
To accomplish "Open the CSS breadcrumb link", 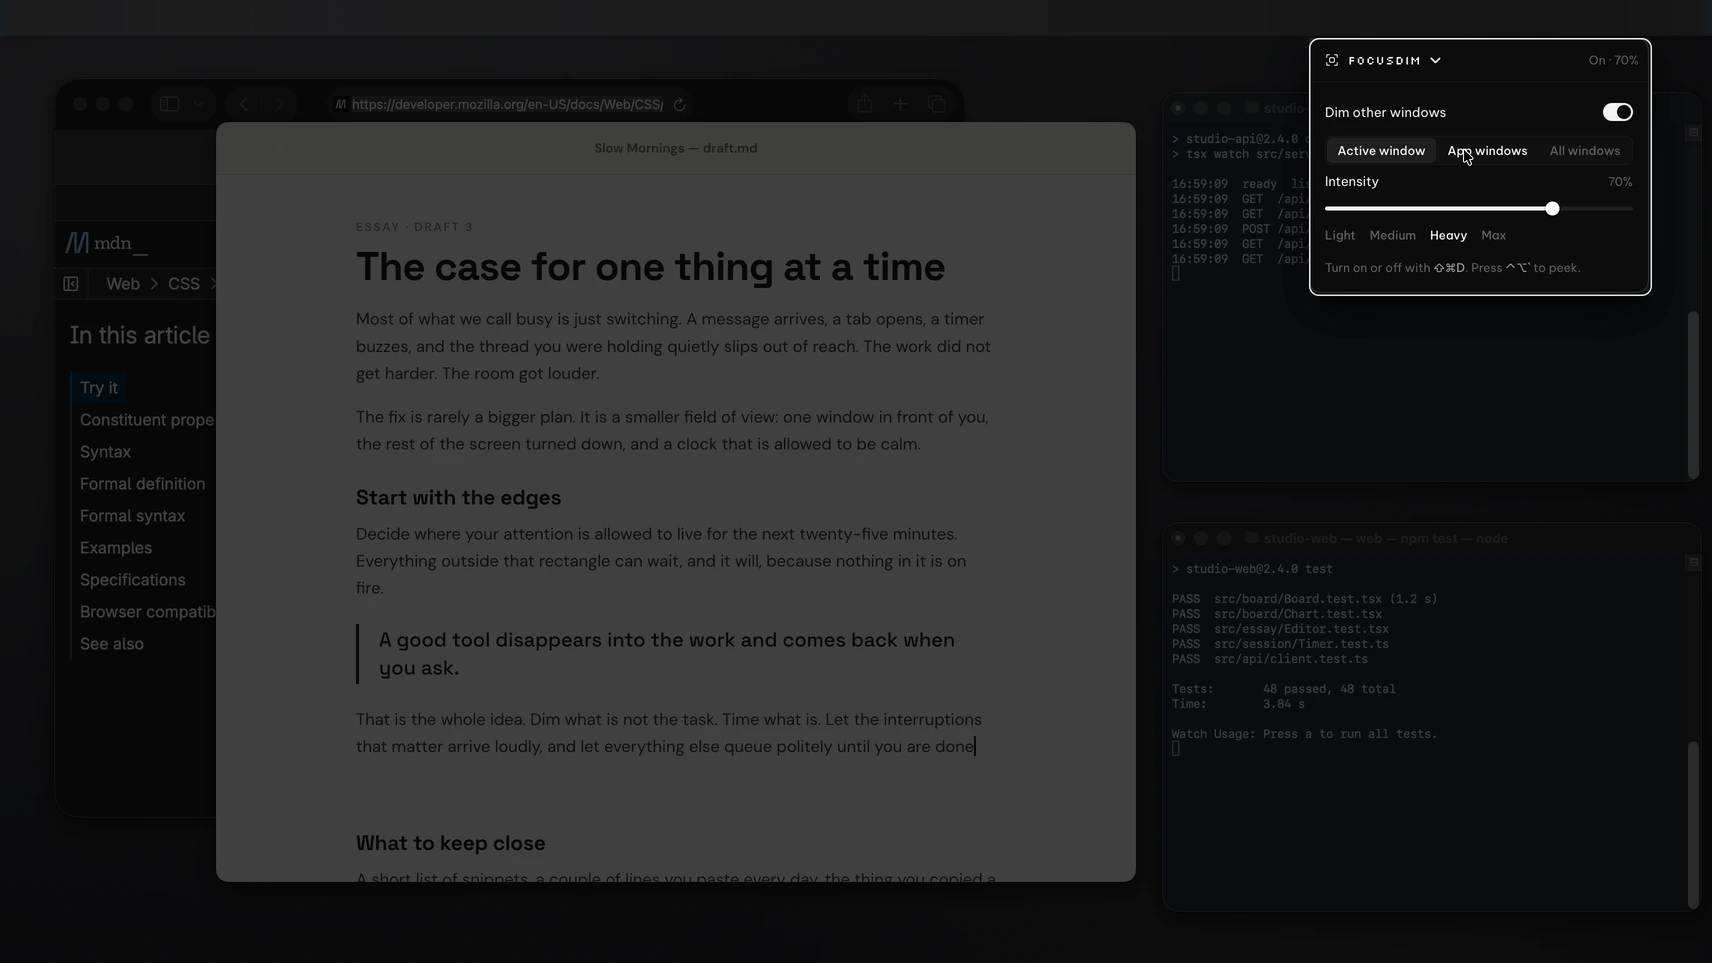I will pyautogui.click(x=184, y=284).
